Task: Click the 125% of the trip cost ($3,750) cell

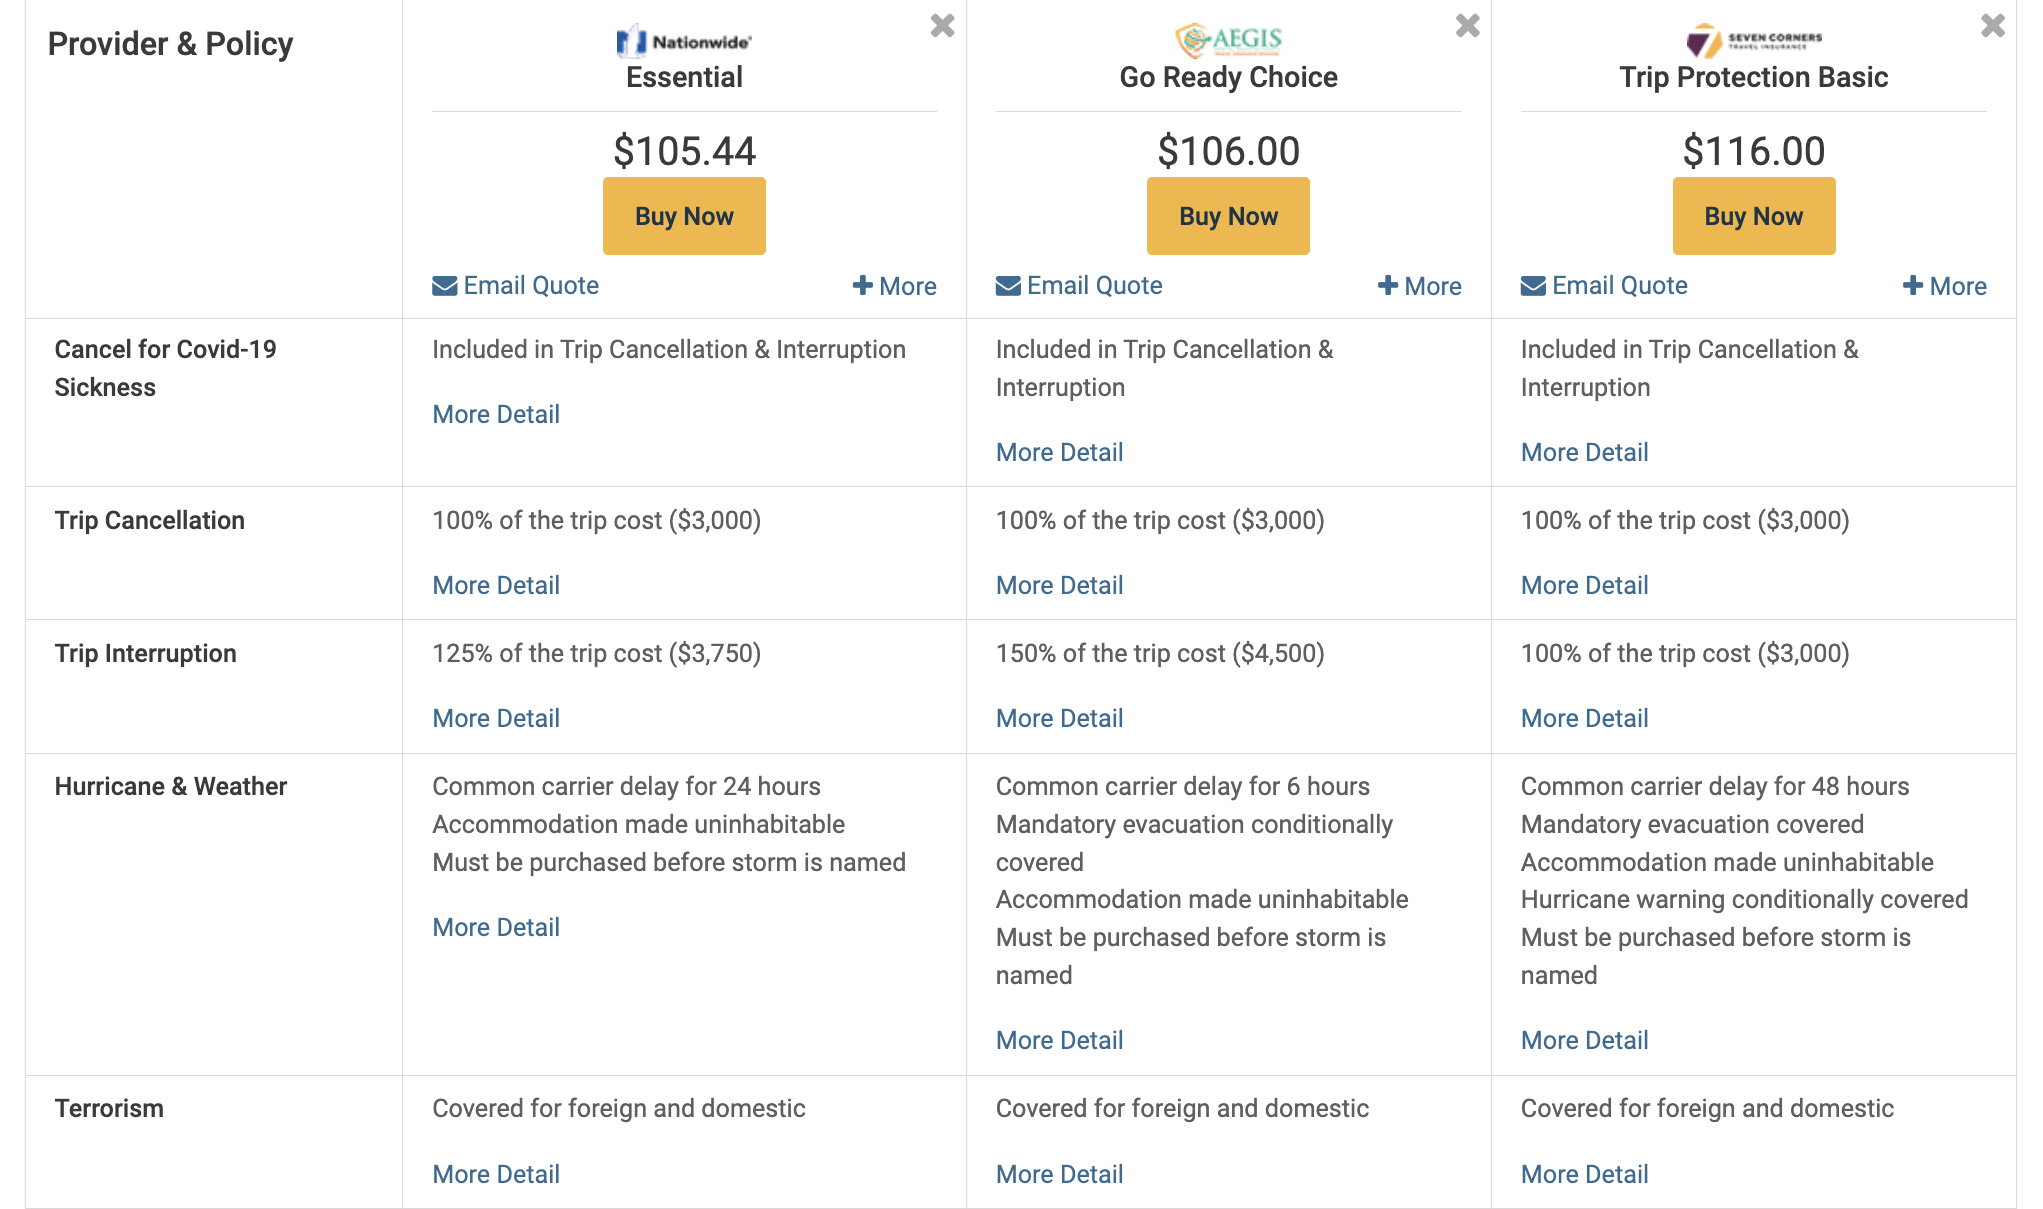Action: 597,653
